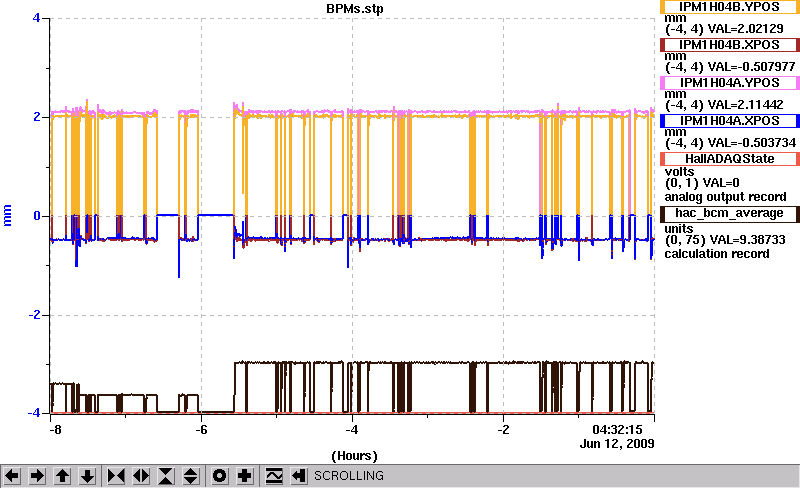
Task: Click the VAL=2.02129 reading
Action: [x=745, y=29]
